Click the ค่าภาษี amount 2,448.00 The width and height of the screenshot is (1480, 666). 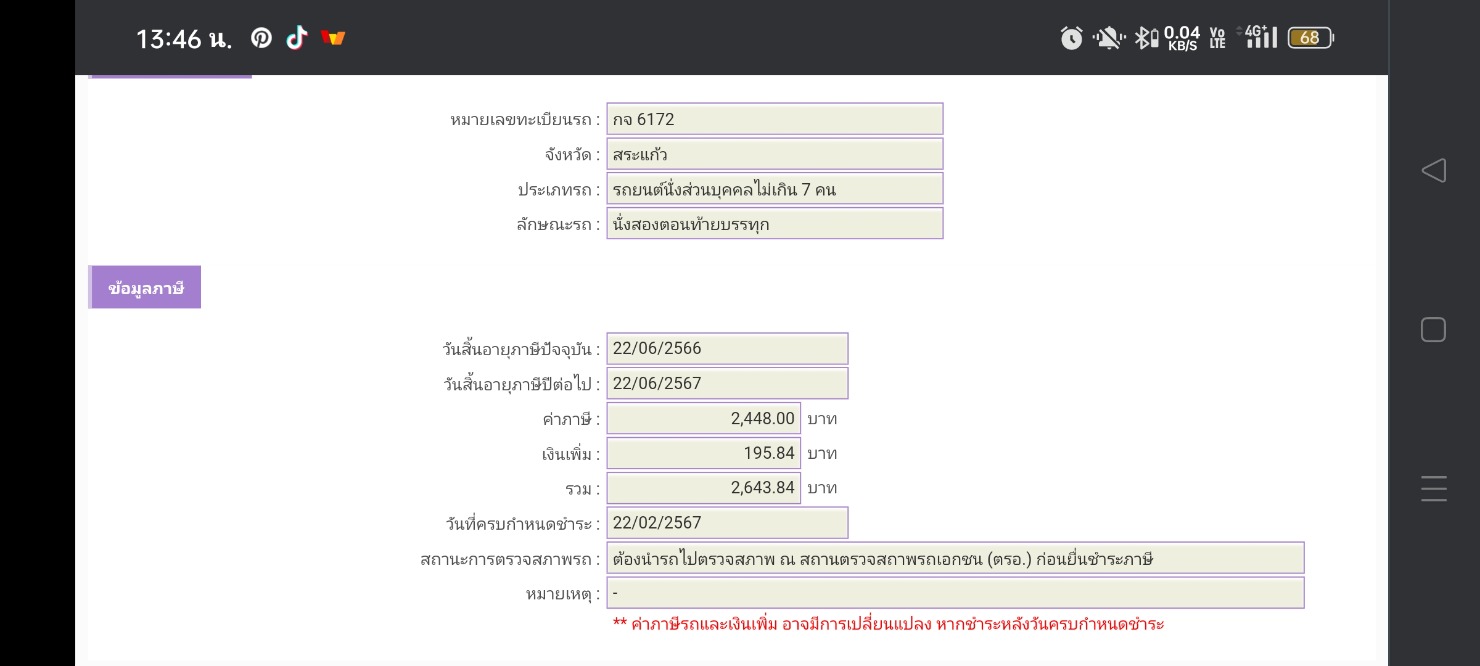(704, 418)
